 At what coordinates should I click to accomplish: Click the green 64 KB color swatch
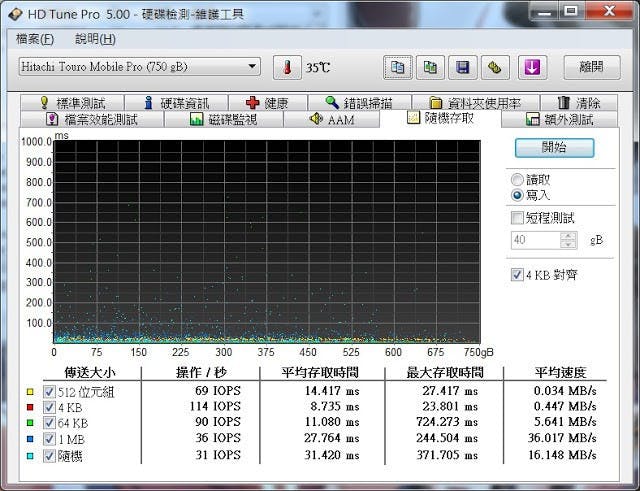tap(30, 423)
